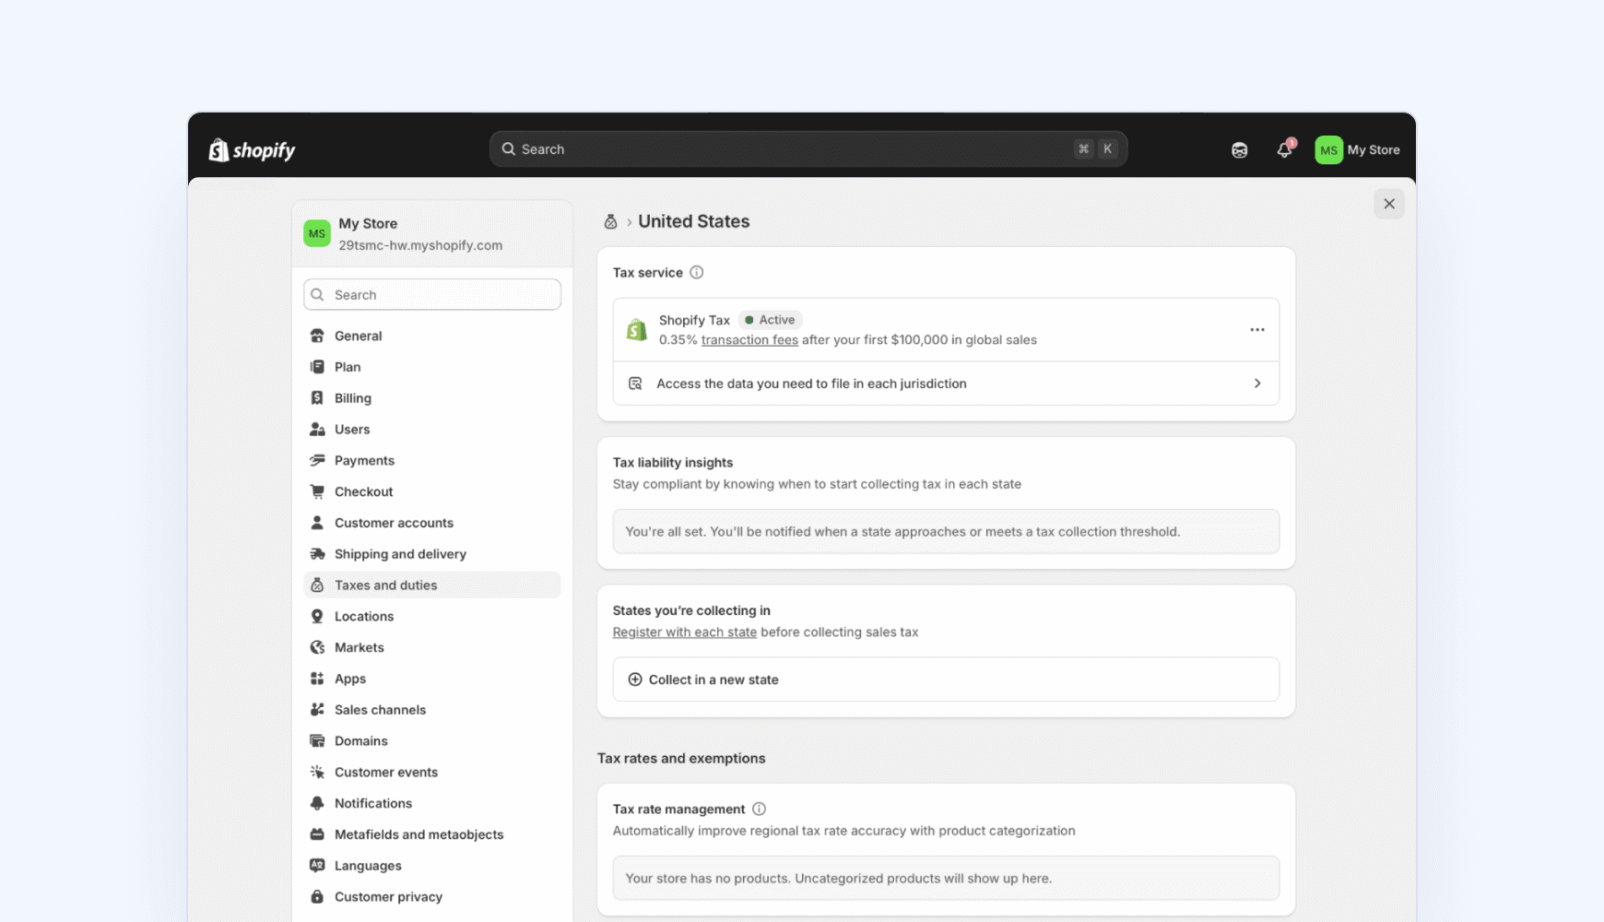The width and height of the screenshot is (1604, 922).
Task: Click the Checkout cart icon
Action: [x=317, y=491]
